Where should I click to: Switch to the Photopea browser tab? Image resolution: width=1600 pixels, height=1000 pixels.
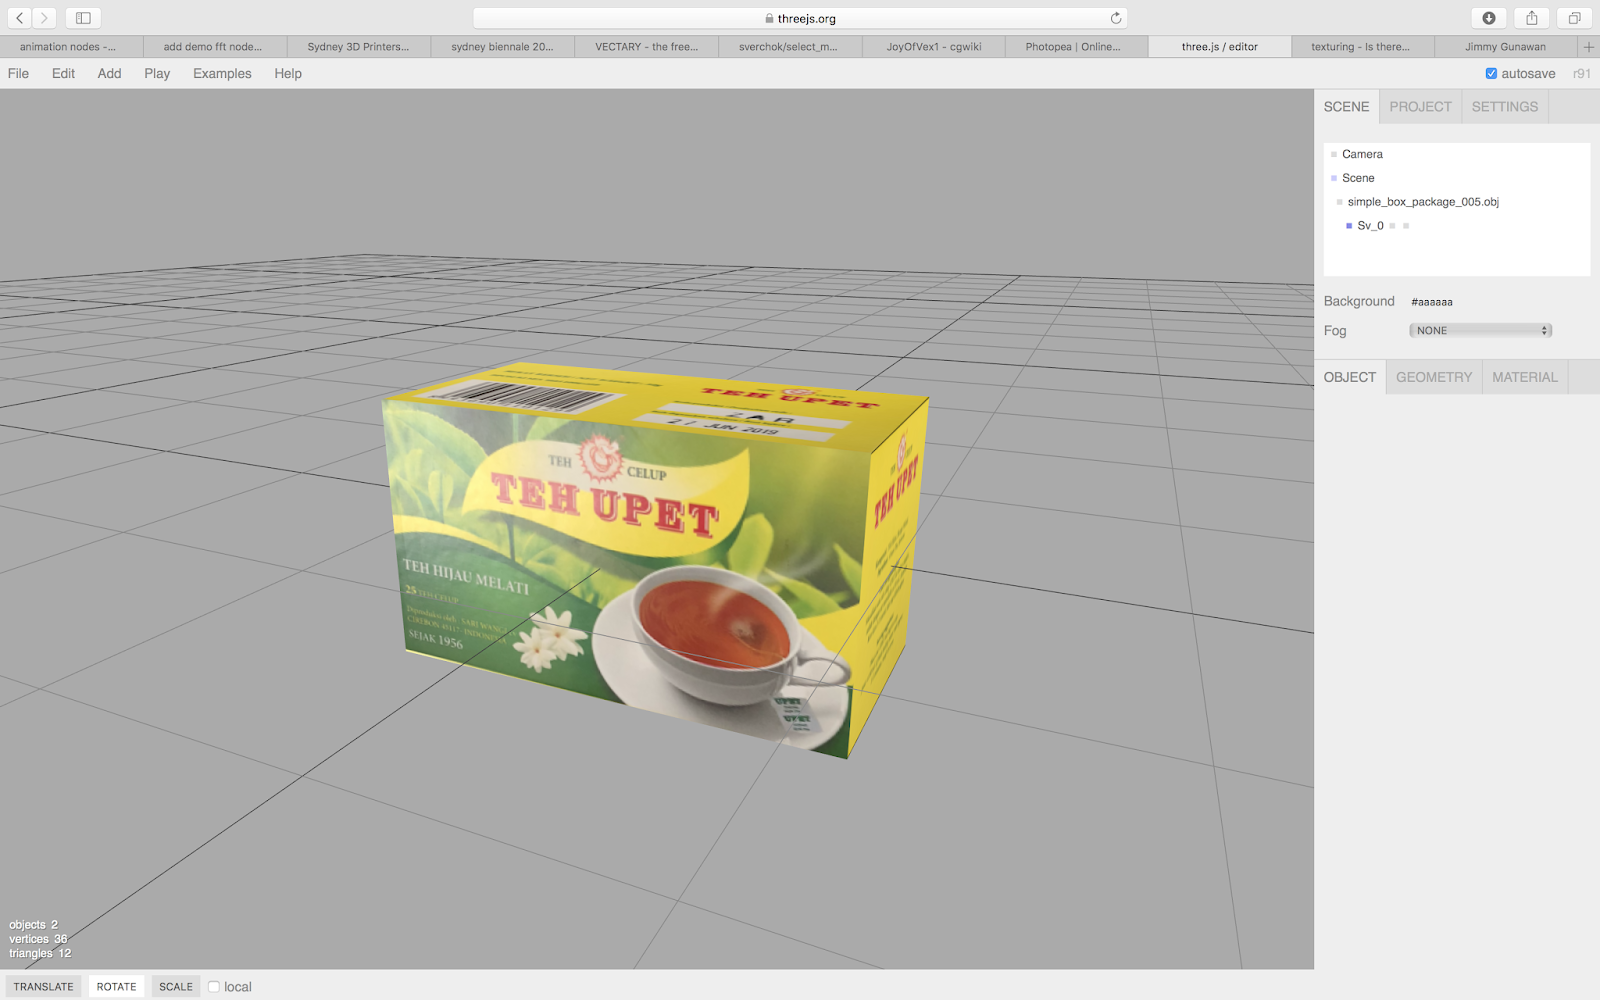tap(1077, 47)
